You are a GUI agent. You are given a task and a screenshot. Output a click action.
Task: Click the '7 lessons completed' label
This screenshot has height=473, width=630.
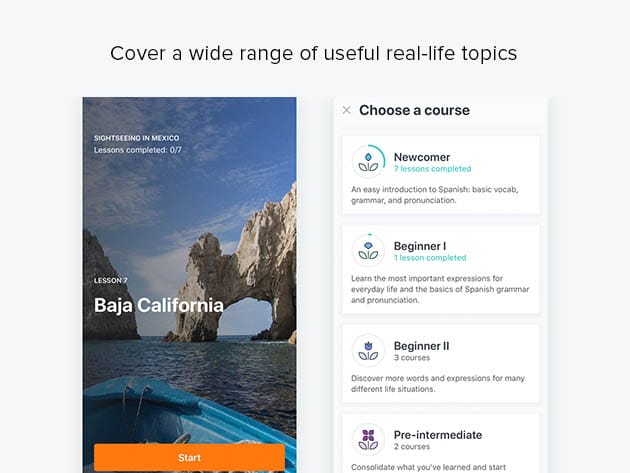coord(432,169)
